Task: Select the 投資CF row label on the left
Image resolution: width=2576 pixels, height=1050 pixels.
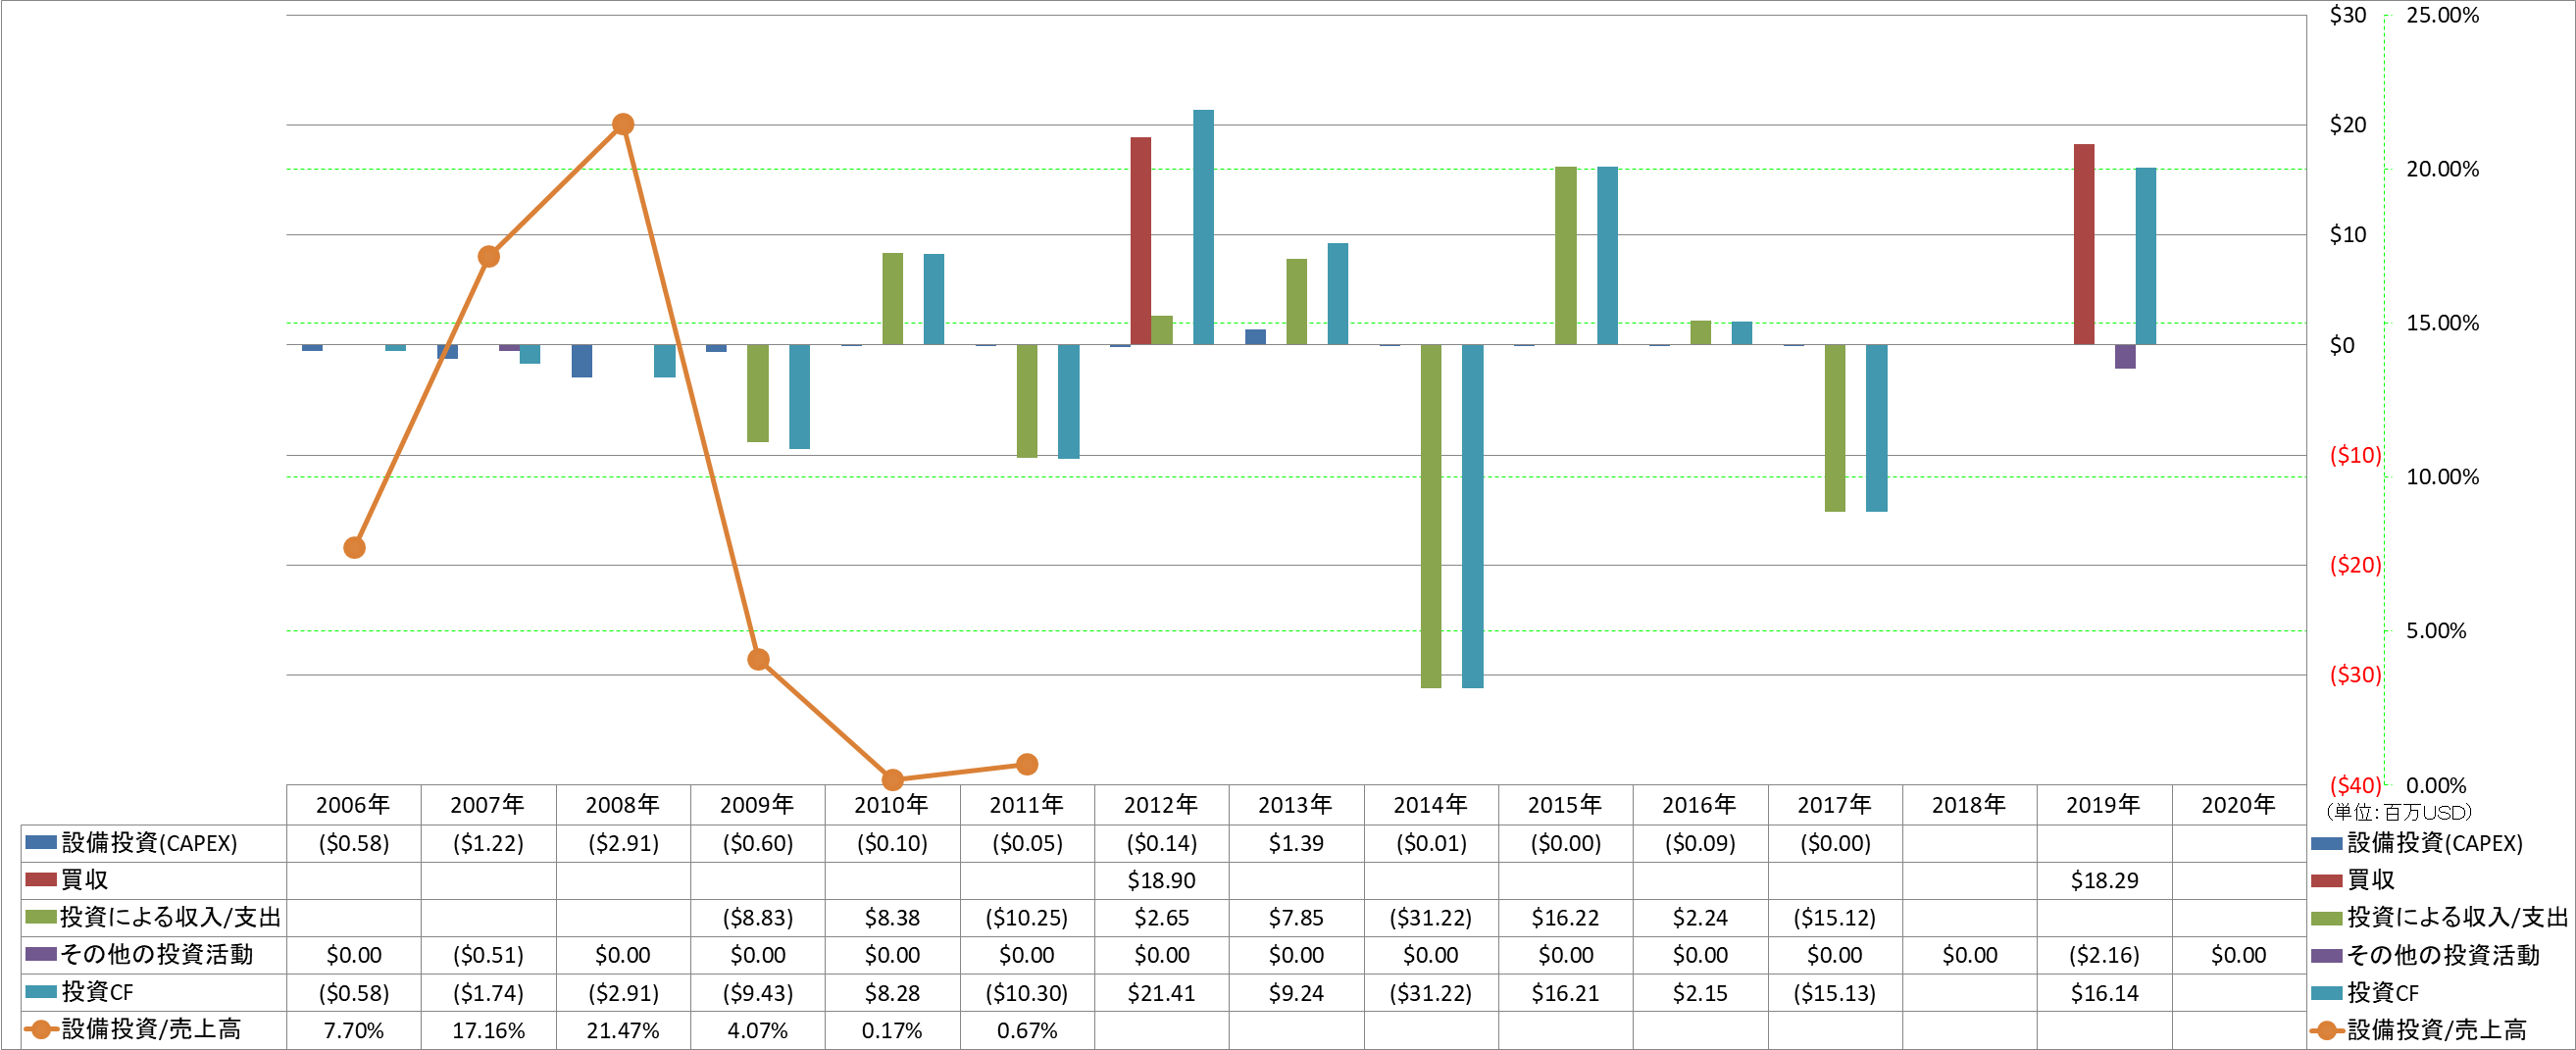Action: (x=97, y=992)
